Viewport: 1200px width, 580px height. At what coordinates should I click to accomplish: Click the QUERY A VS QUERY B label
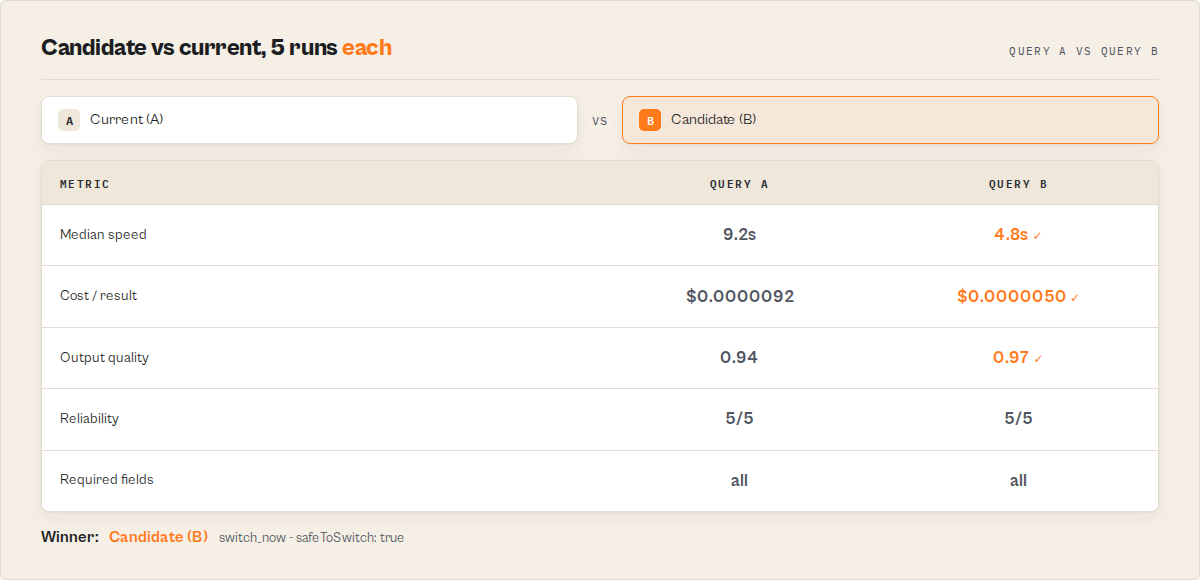click(x=1083, y=51)
